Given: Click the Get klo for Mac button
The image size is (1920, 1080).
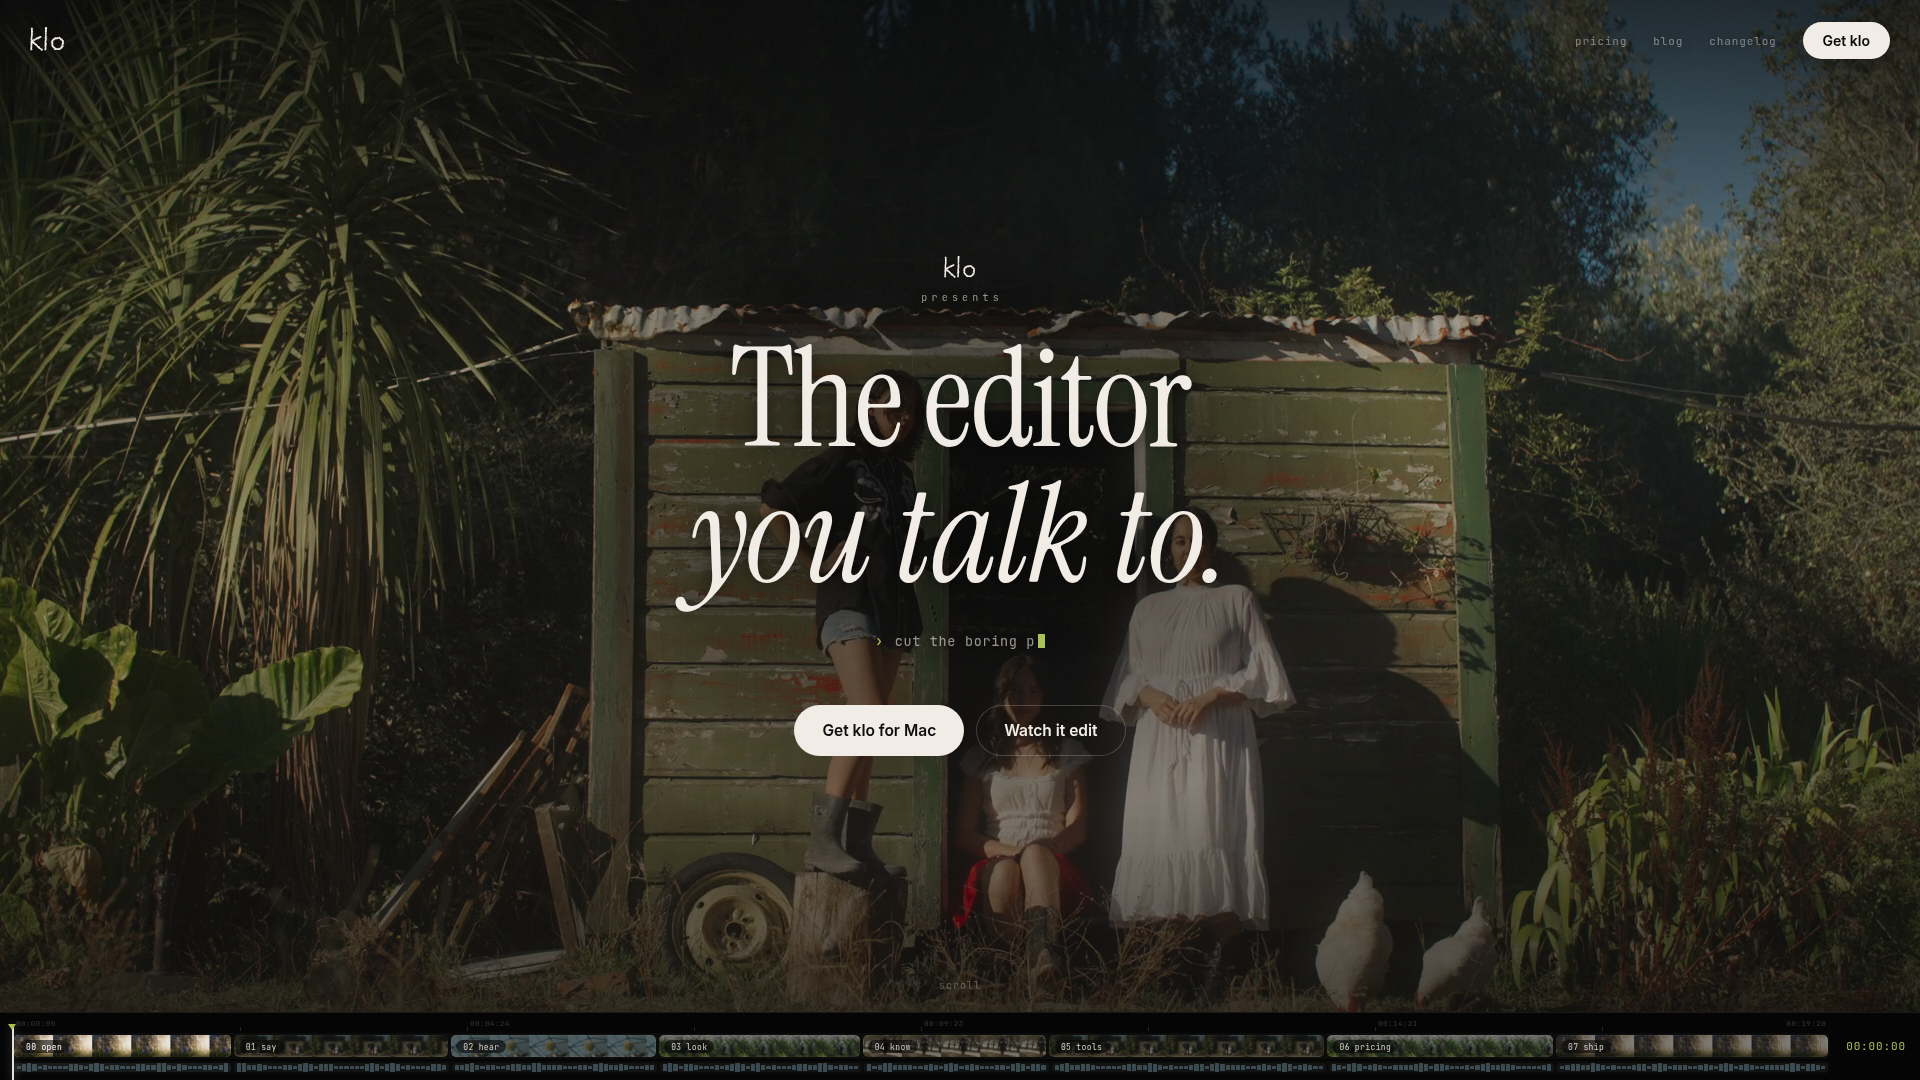Looking at the screenshot, I should point(879,730).
